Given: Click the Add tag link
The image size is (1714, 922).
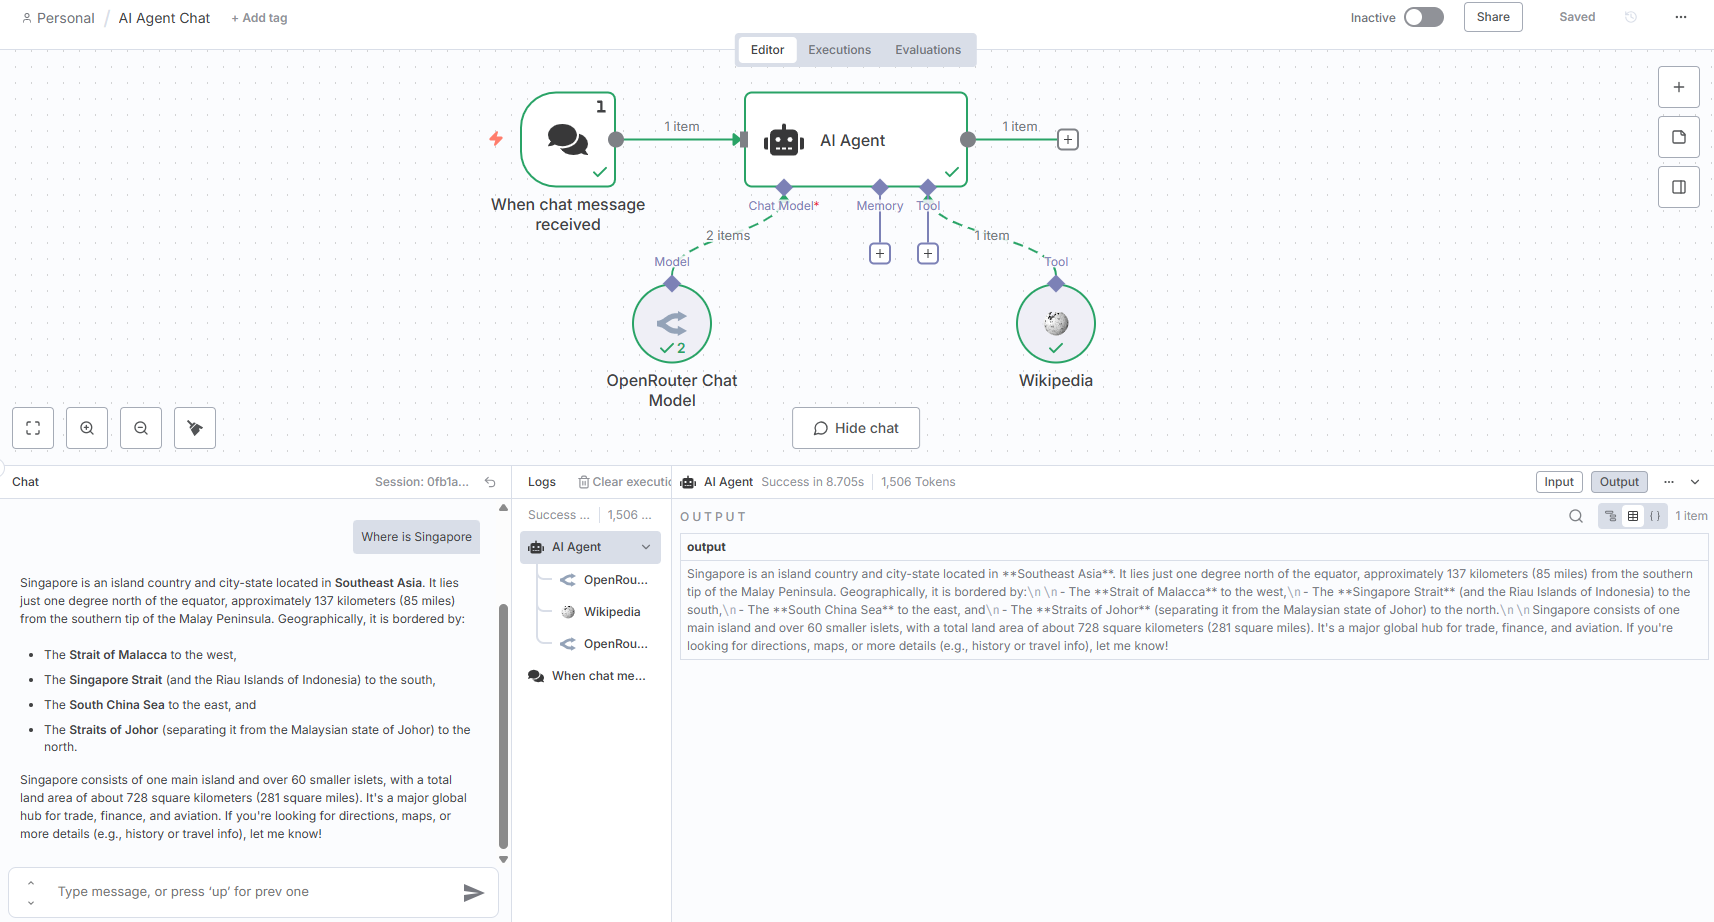Looking at the screenshot, I should 259,18.
